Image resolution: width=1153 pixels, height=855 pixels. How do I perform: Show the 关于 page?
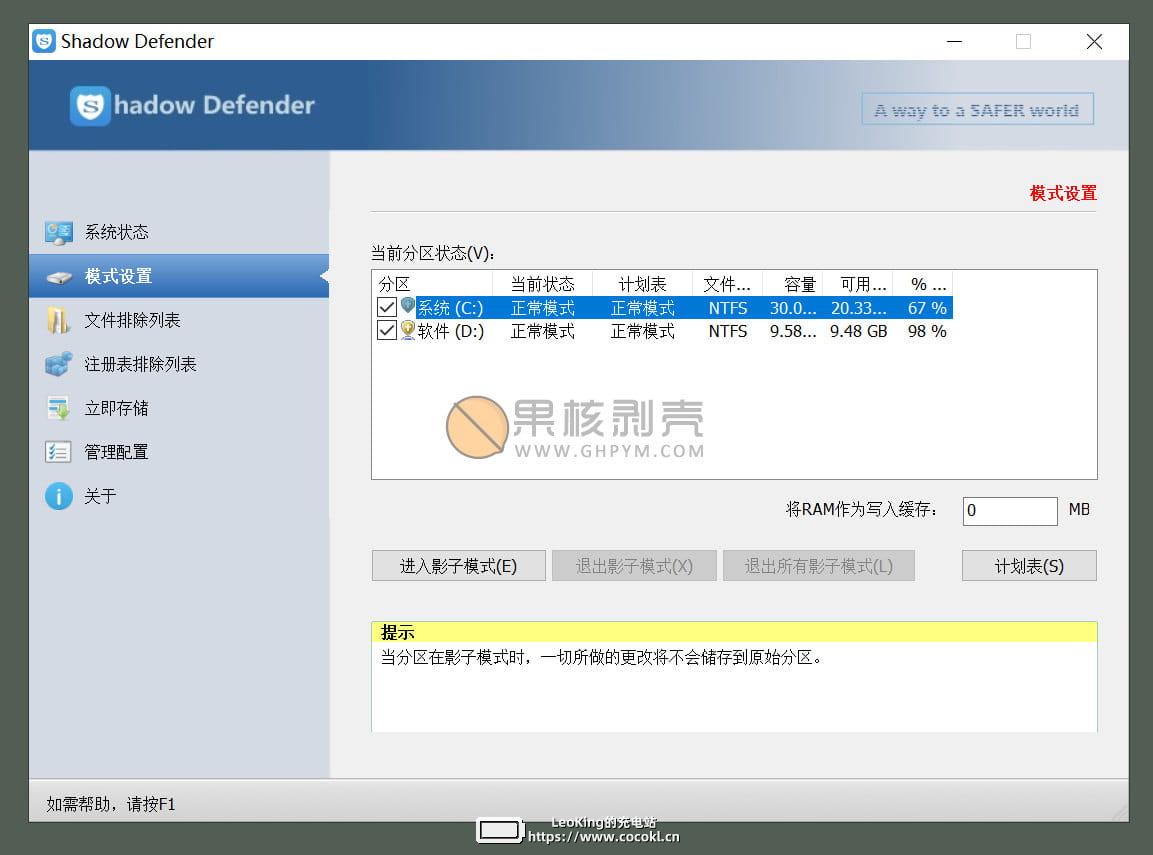tap(179, 496)
